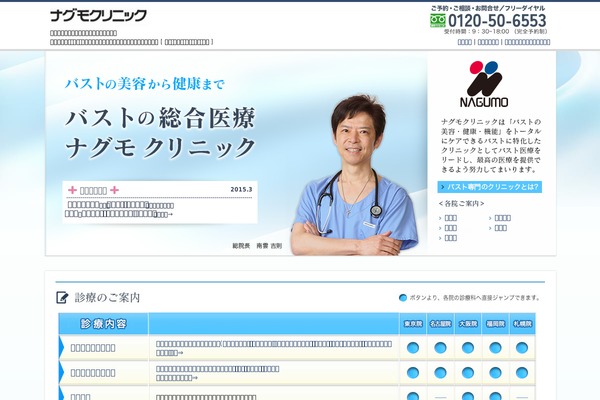Viewport: 600px width, 400px height.
Task: Click the doctor's photo in the banner
Action: click(354, 175)
